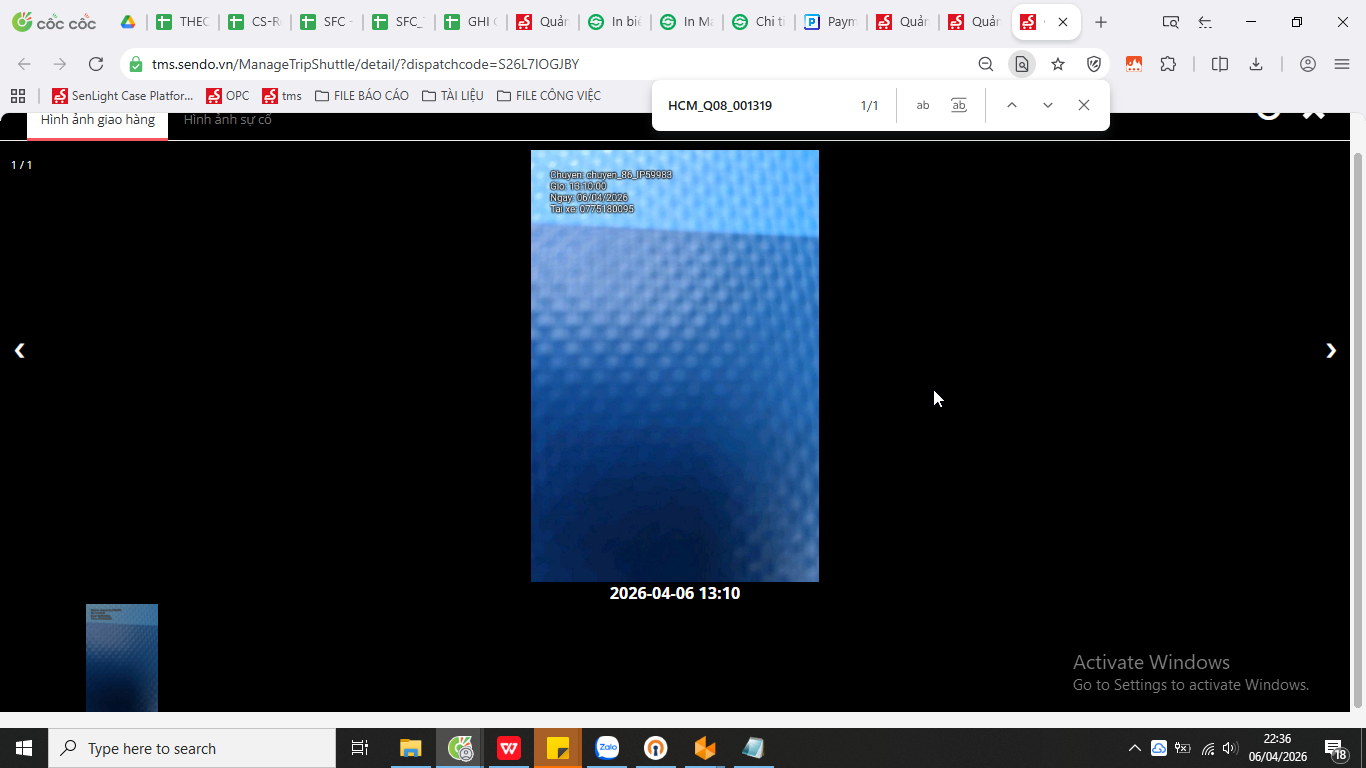Screen dimensions: 1366x768
Task: Switch to the In biê tab
Action: point(615,22)
